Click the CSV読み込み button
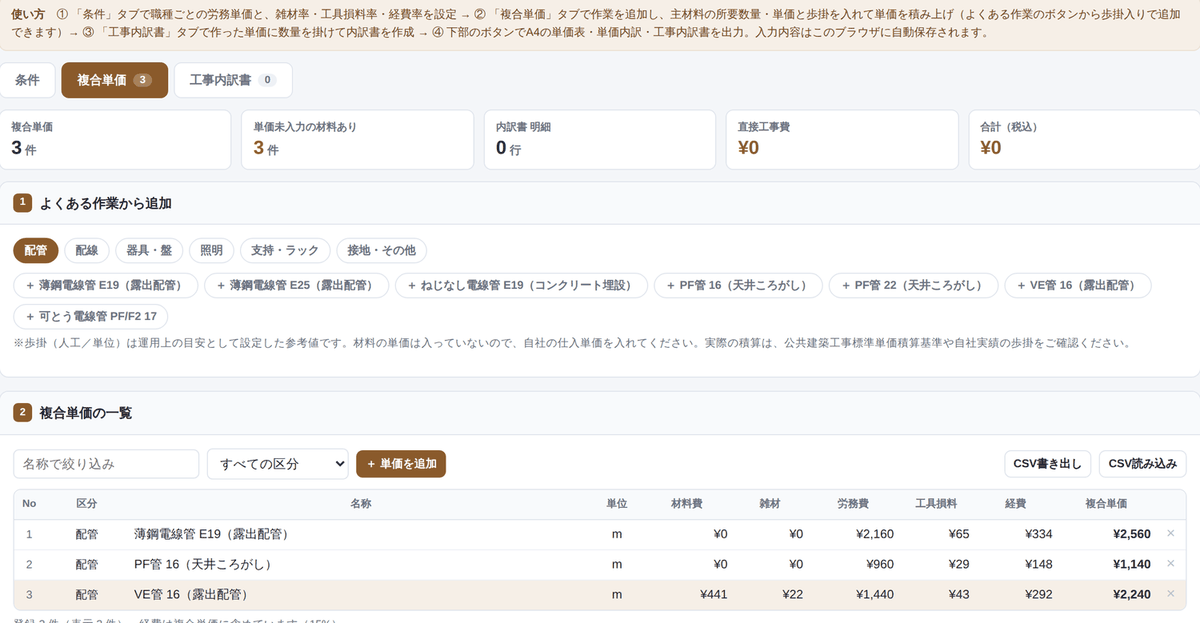The width and height of the screenshot is (1200, 623). [1143, 464]
